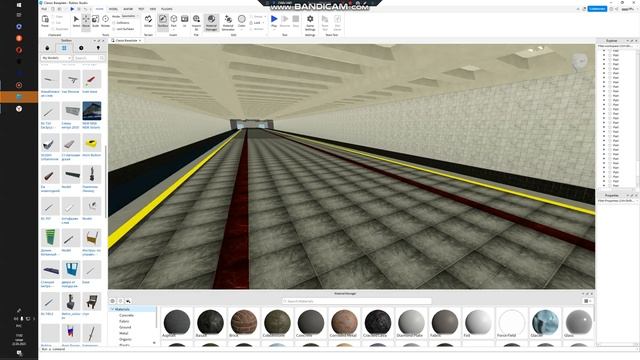Open Material Manager view-type dropdown
This screenshot has height=360, width=640.
pos(588,301)
